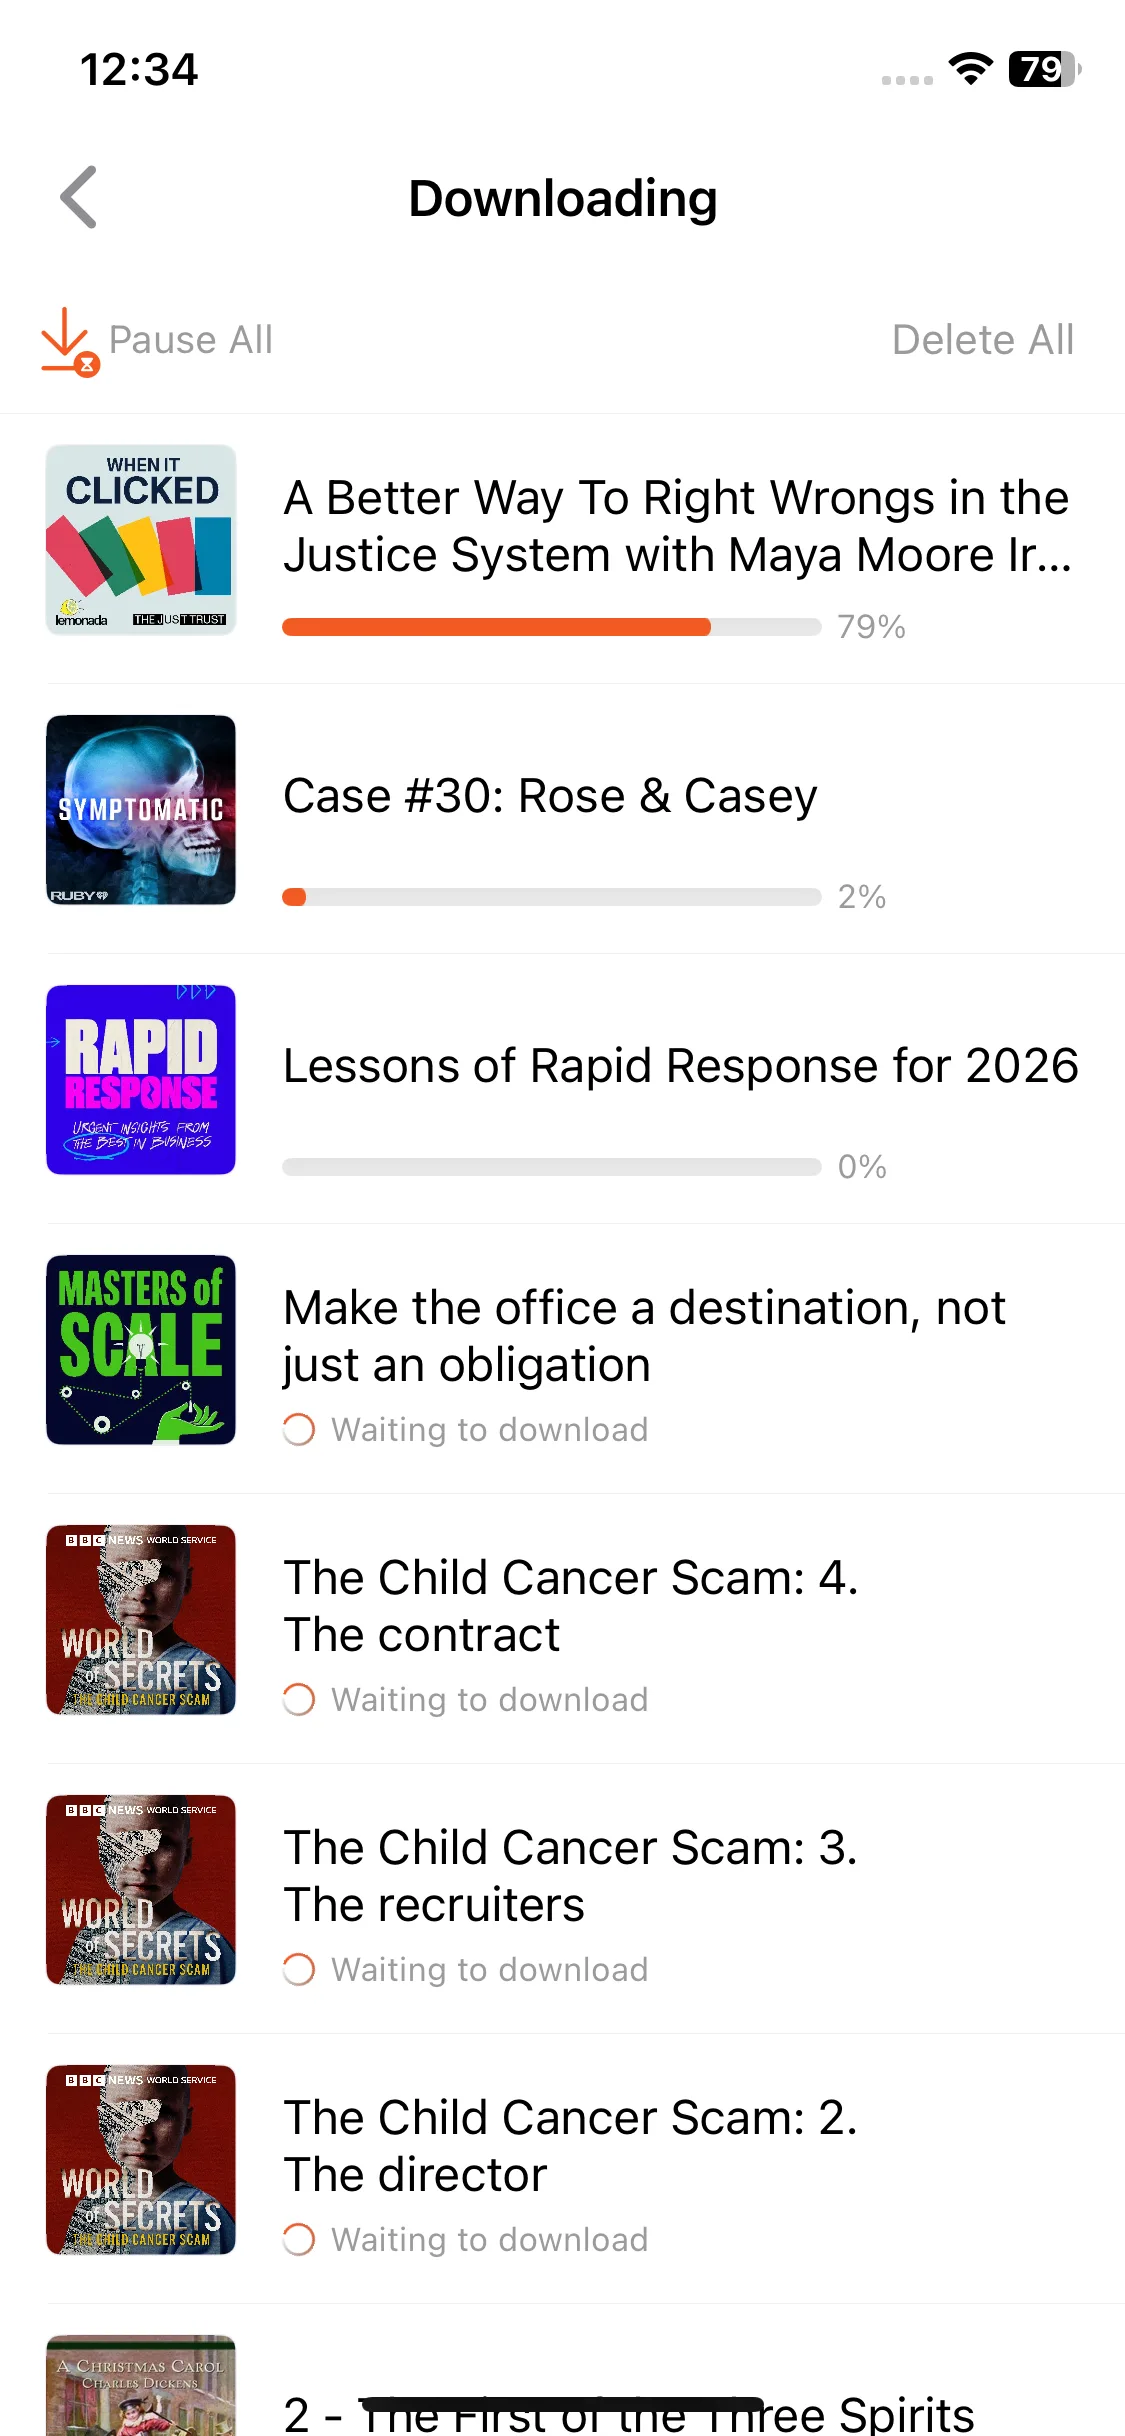The image size is (1125, 2436).
Task: Tap the battery indicator icon
Action: coord(1044,69)
